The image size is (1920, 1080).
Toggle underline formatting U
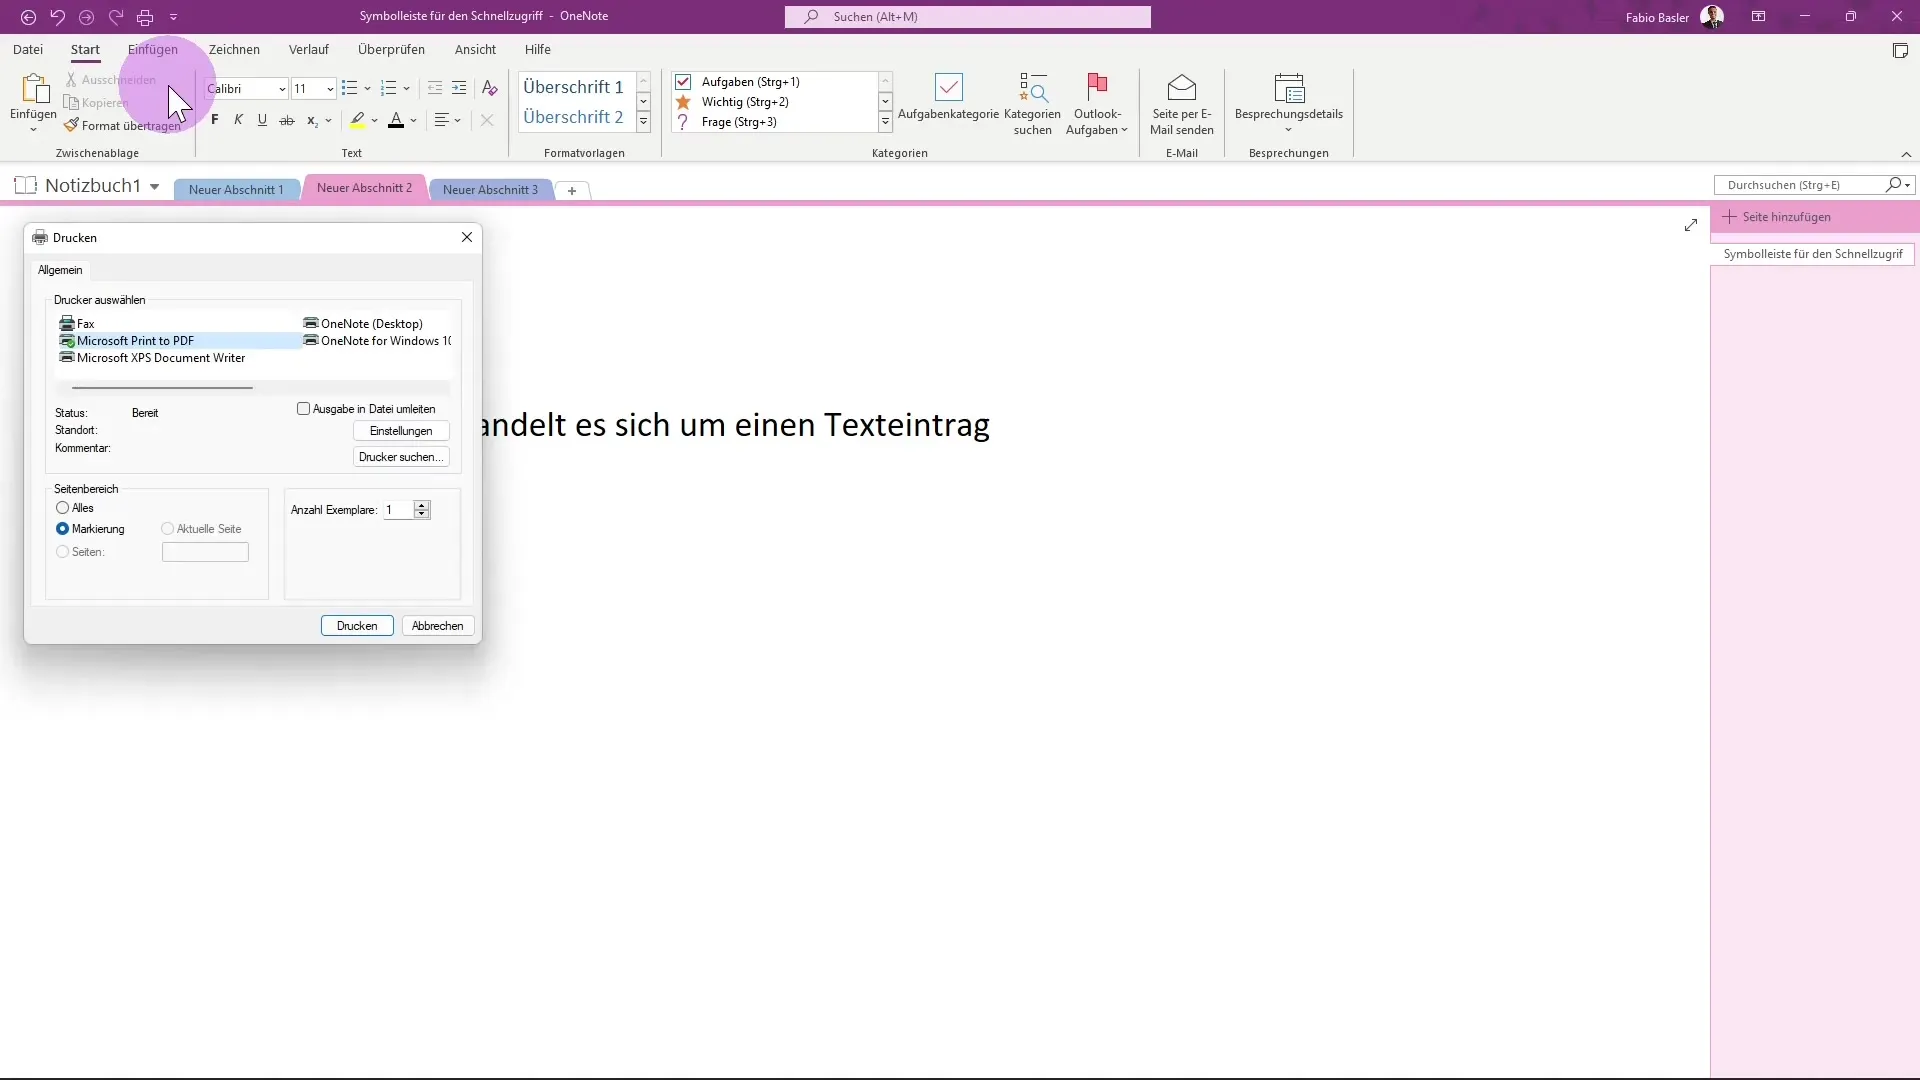pyautogui.click(x=262, y=120)
